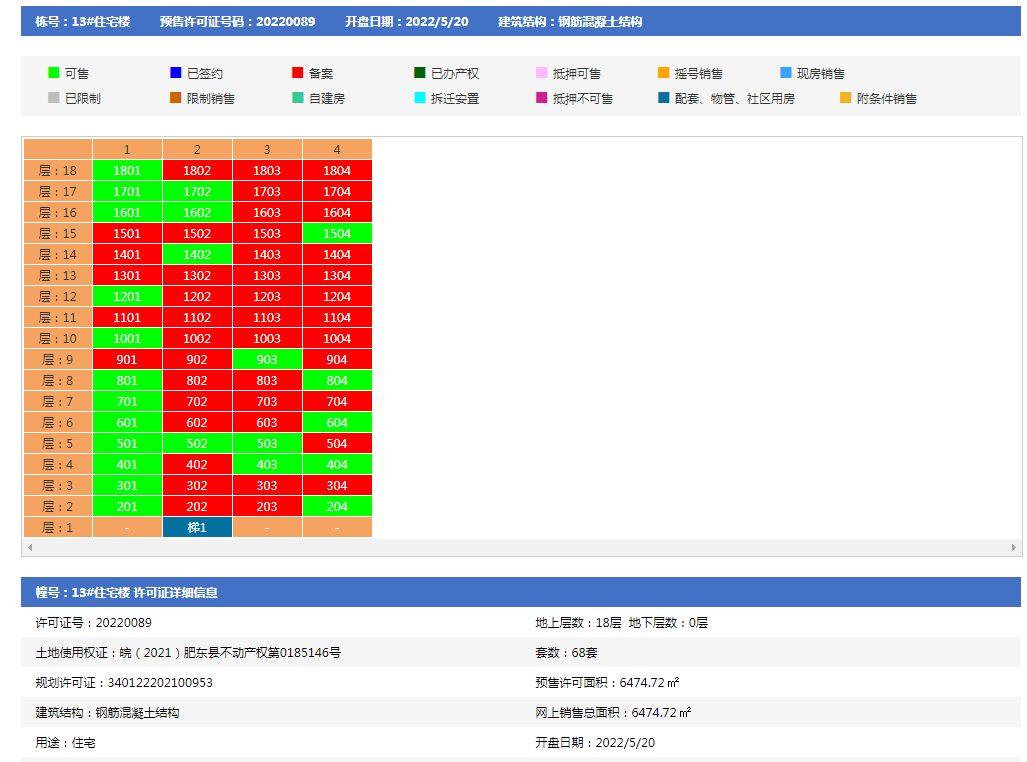Select unit 502 on floor 5
The image size is (1027, 762).
(197, 443)
